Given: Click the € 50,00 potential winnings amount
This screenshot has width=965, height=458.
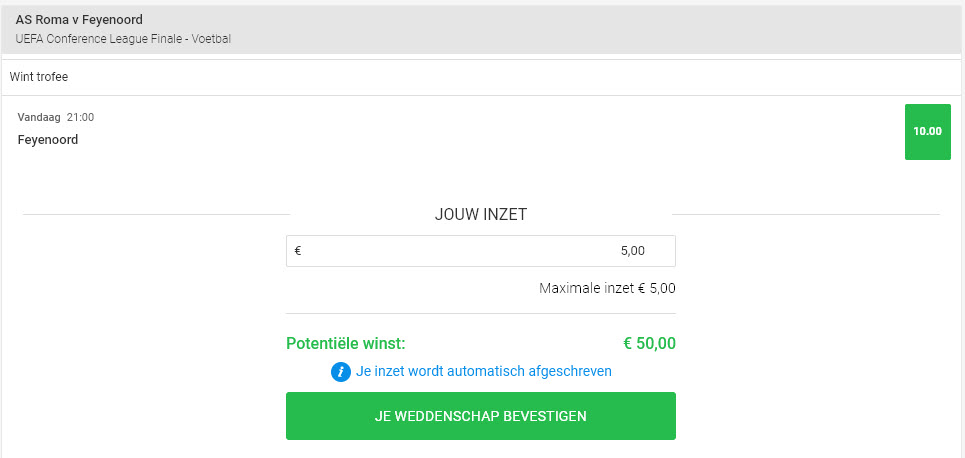Looking at the screenshot, I should (649, 344).
